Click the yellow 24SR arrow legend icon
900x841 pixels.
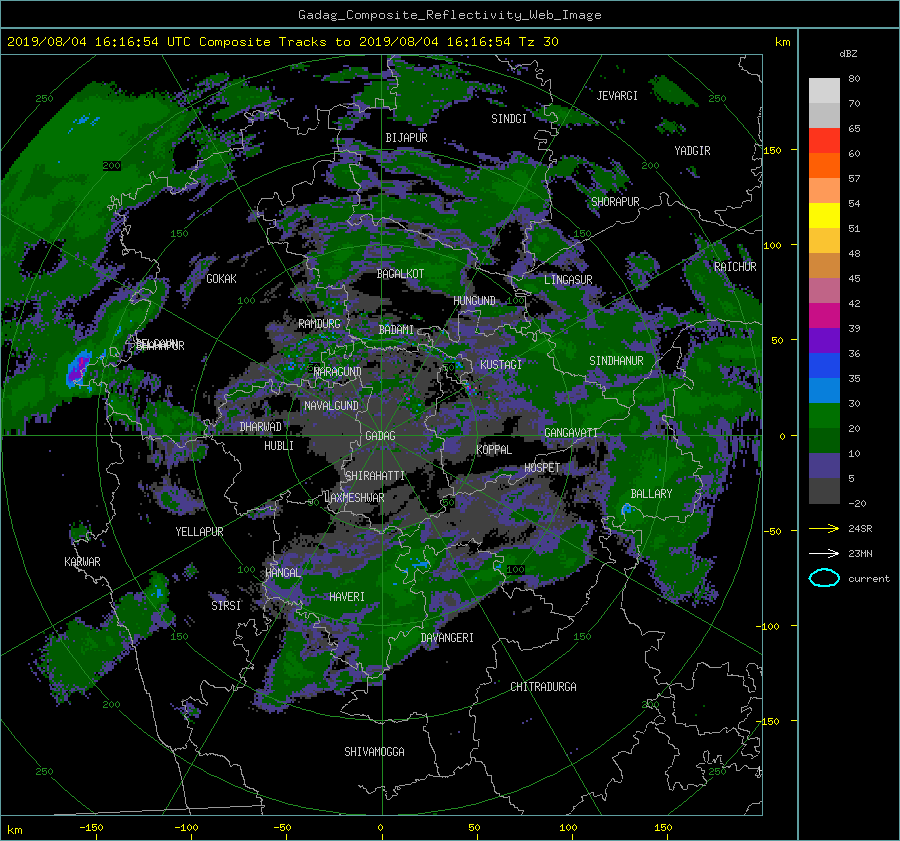[x=824, y=528]
